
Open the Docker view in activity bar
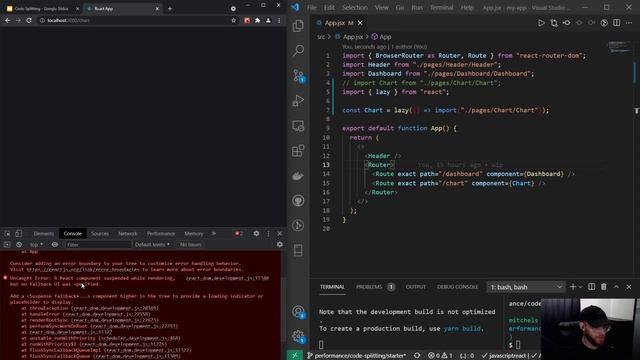(x=298, y=176)
